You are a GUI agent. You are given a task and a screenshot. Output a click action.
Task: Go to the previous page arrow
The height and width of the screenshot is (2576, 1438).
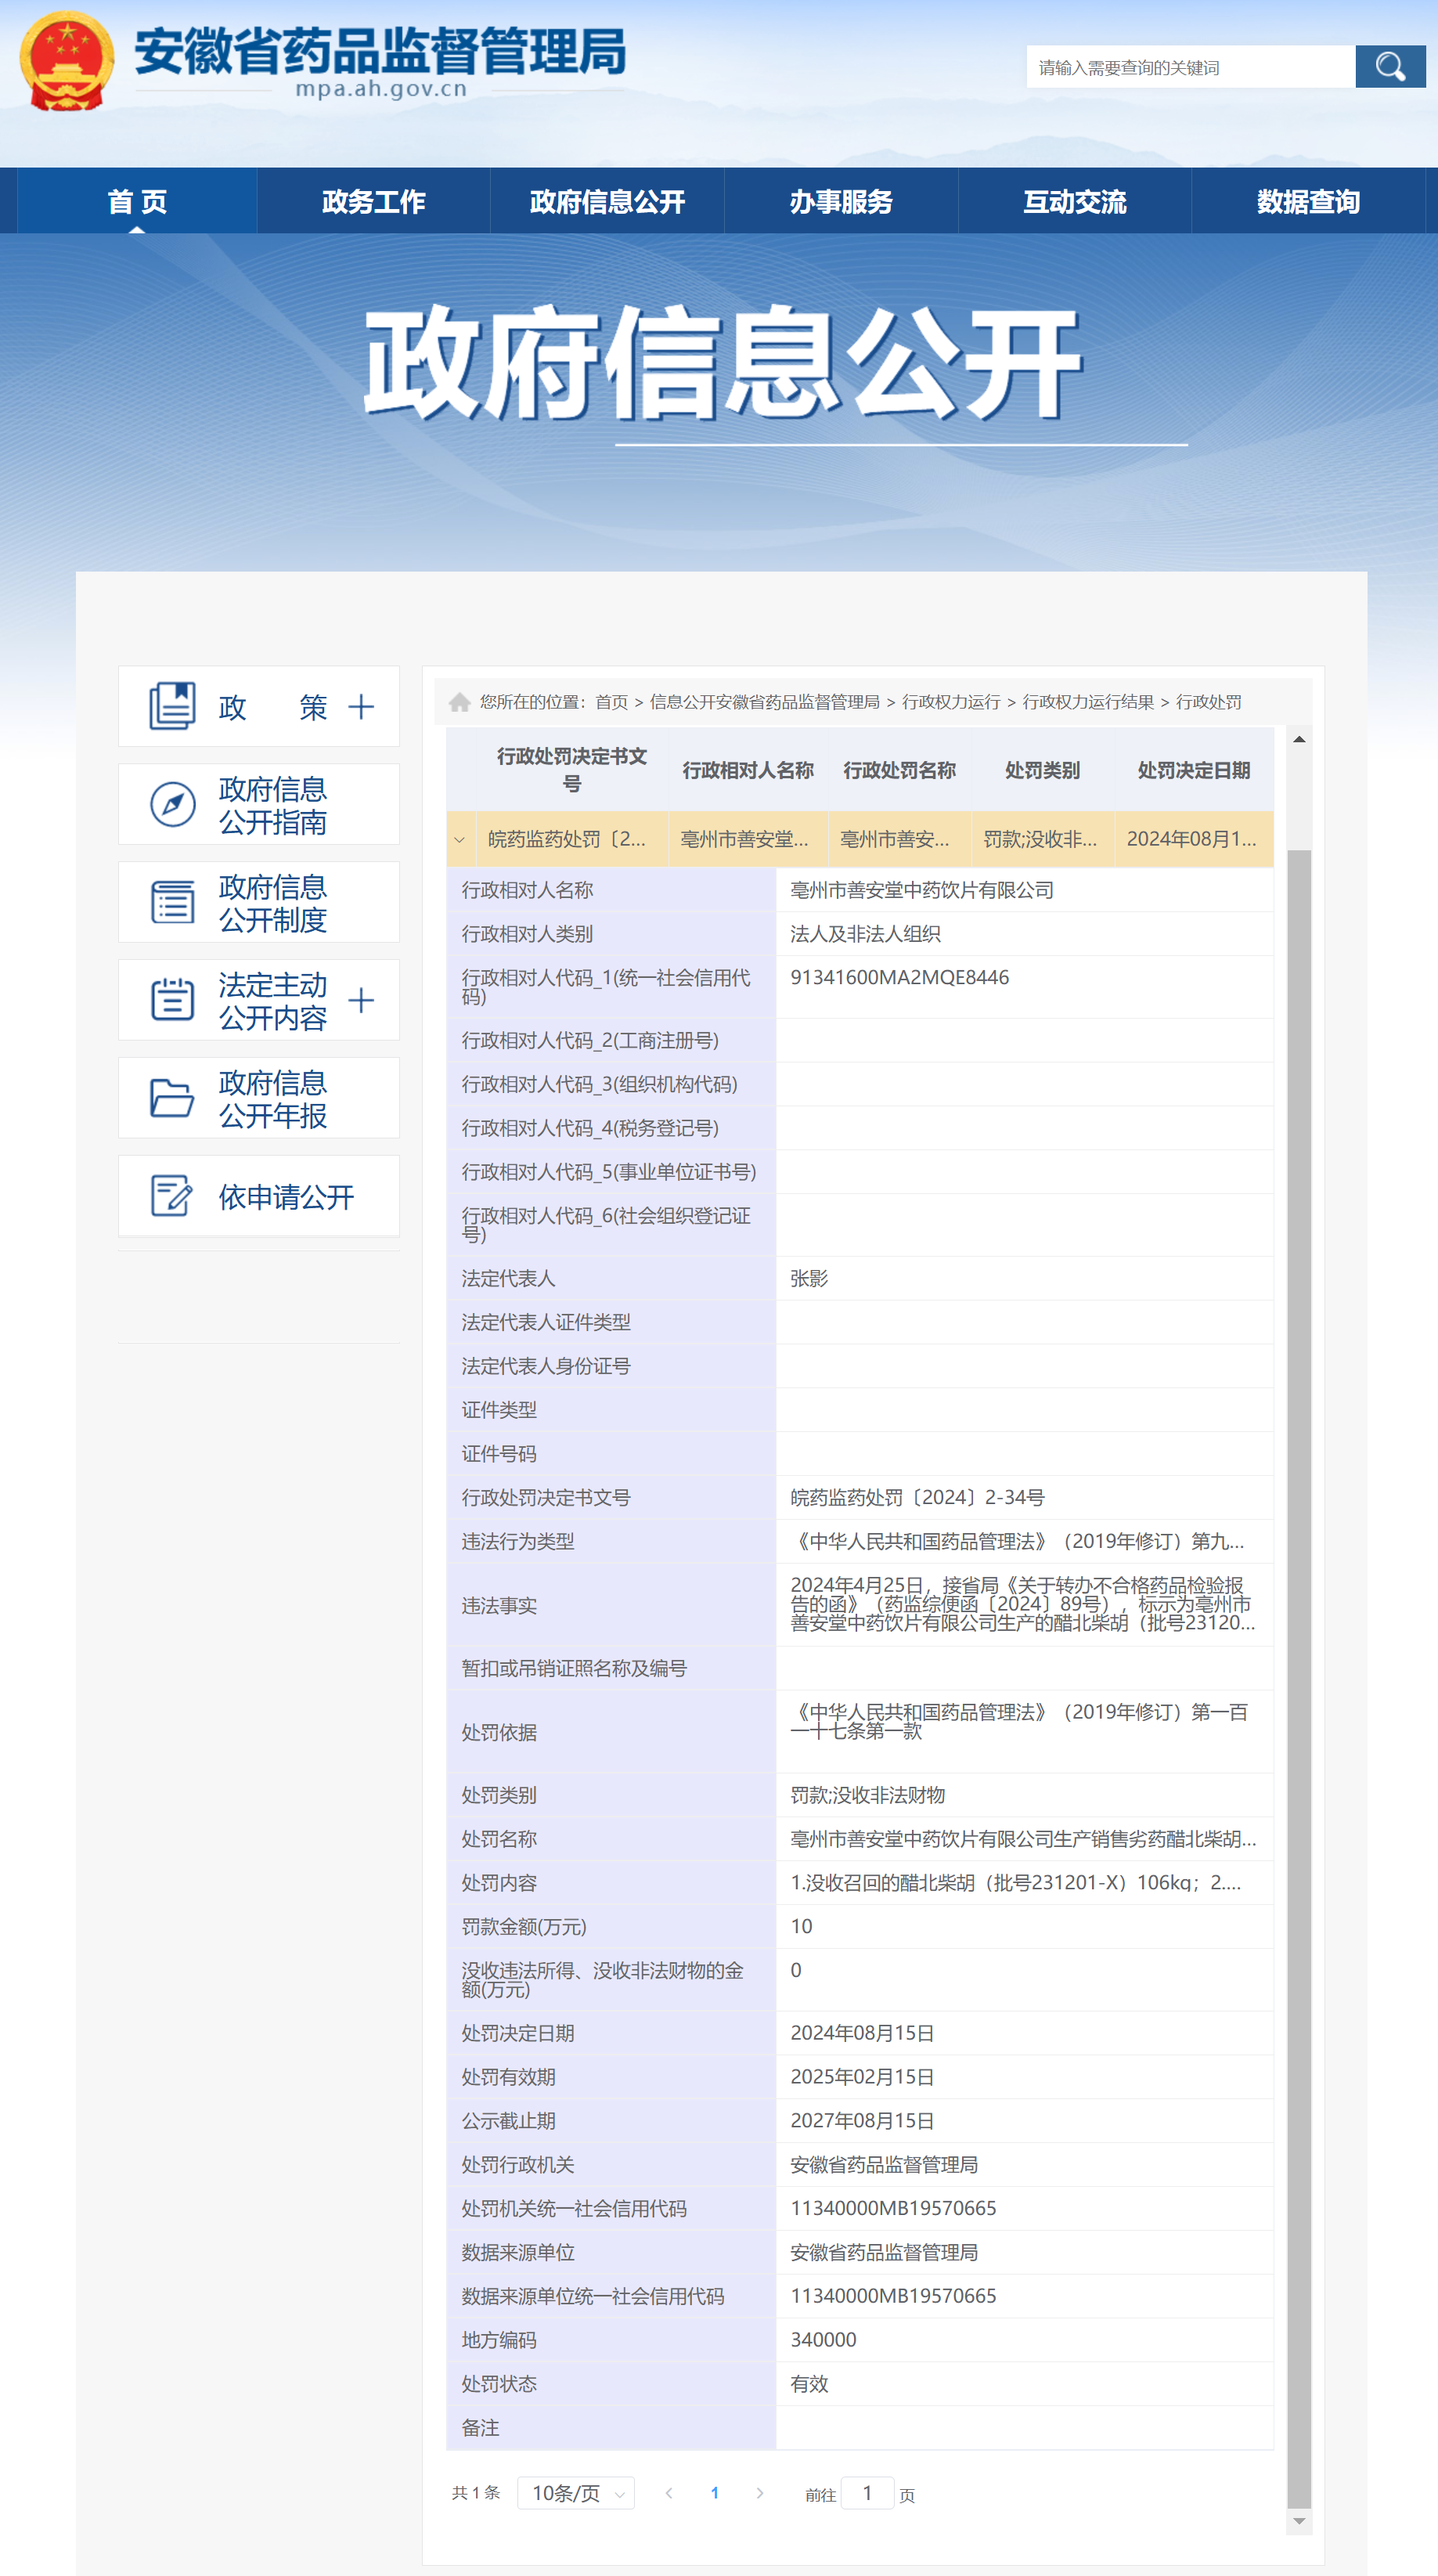click(x=669, y=2493)
